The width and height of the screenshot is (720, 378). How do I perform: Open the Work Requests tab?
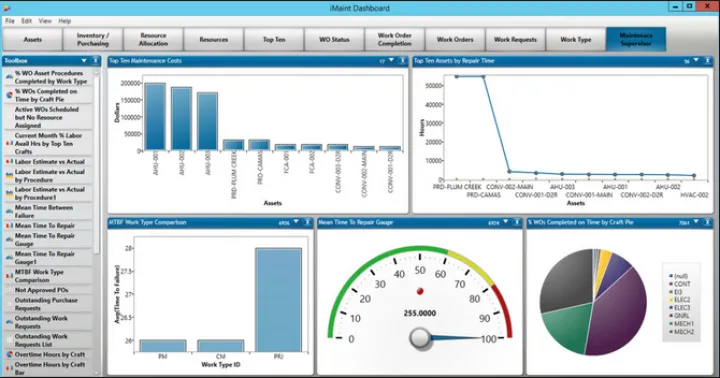coord(515,39)
